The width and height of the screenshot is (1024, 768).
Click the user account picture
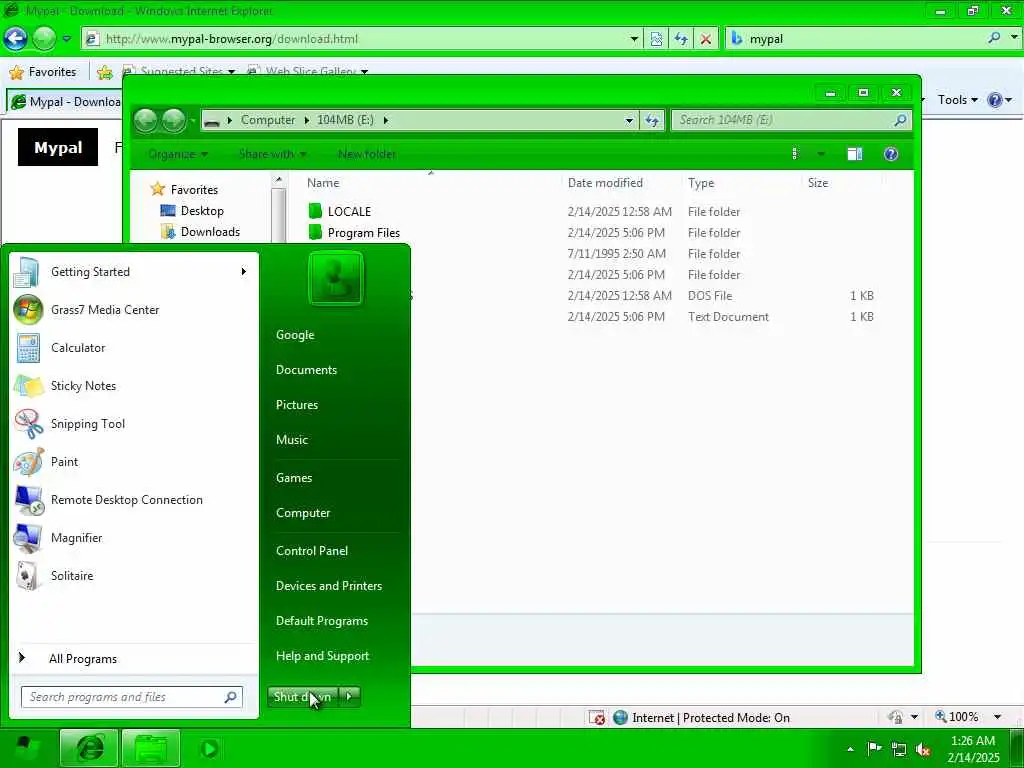336,279
